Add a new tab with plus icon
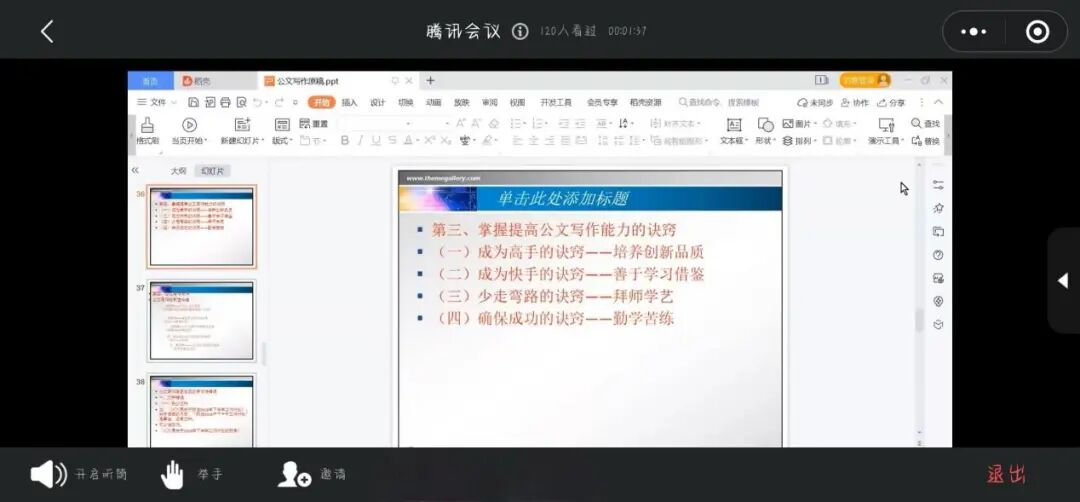 tap(430, 81)
